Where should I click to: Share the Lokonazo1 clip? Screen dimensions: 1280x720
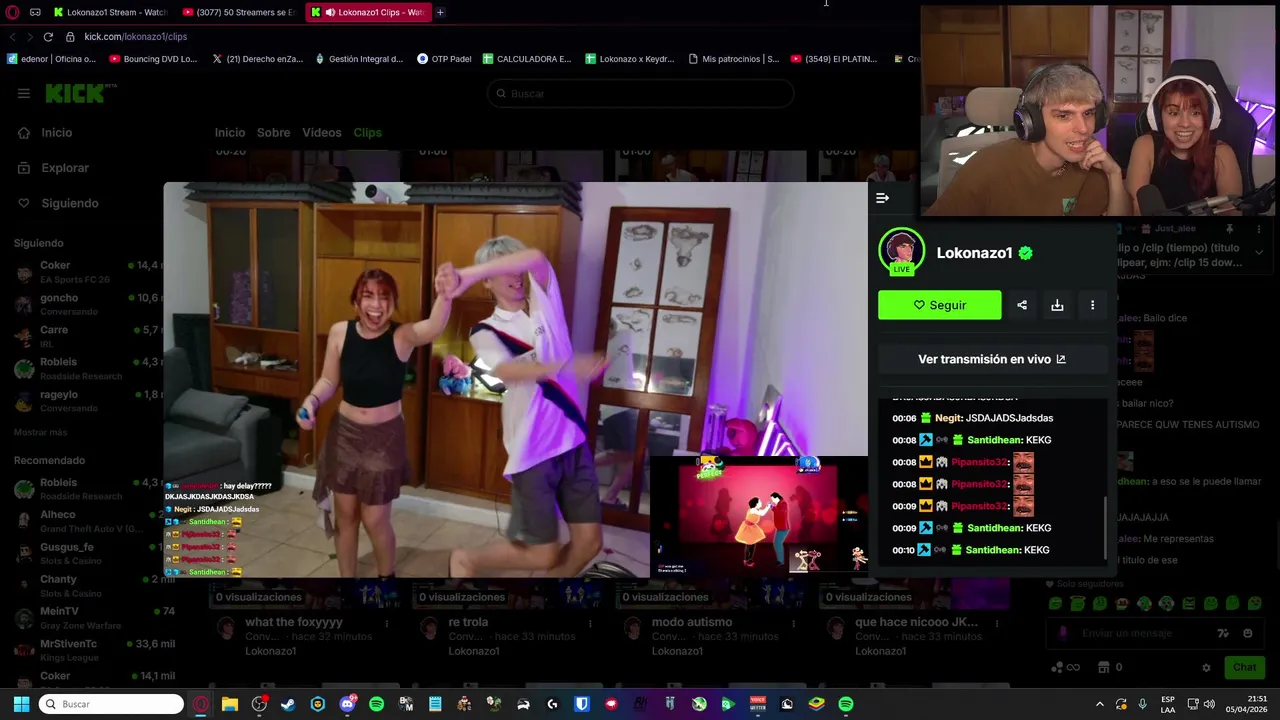click(1022, 305)
